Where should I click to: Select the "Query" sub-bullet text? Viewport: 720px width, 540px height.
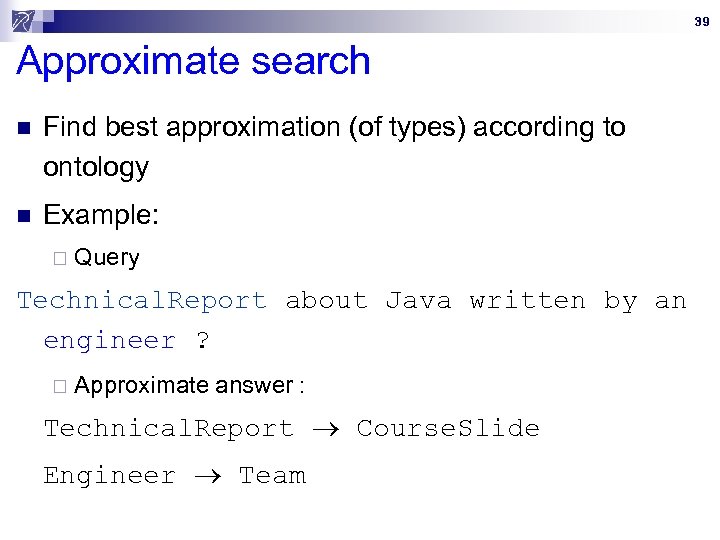107,258
